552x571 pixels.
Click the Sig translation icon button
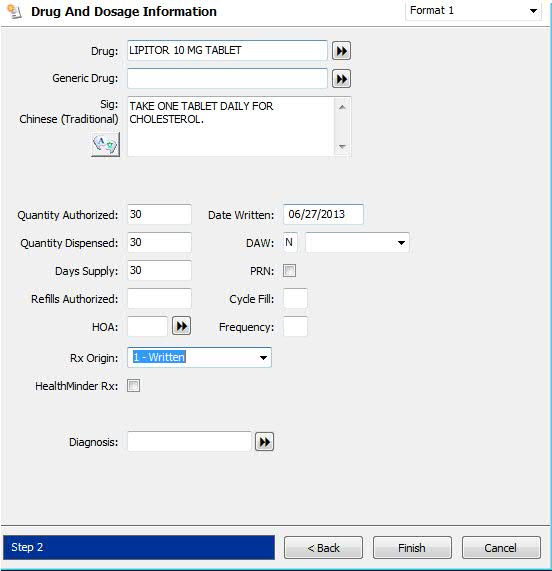105,145
